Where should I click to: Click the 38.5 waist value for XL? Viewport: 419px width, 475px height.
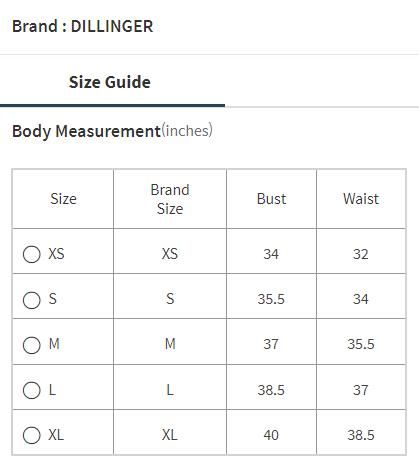361,435
